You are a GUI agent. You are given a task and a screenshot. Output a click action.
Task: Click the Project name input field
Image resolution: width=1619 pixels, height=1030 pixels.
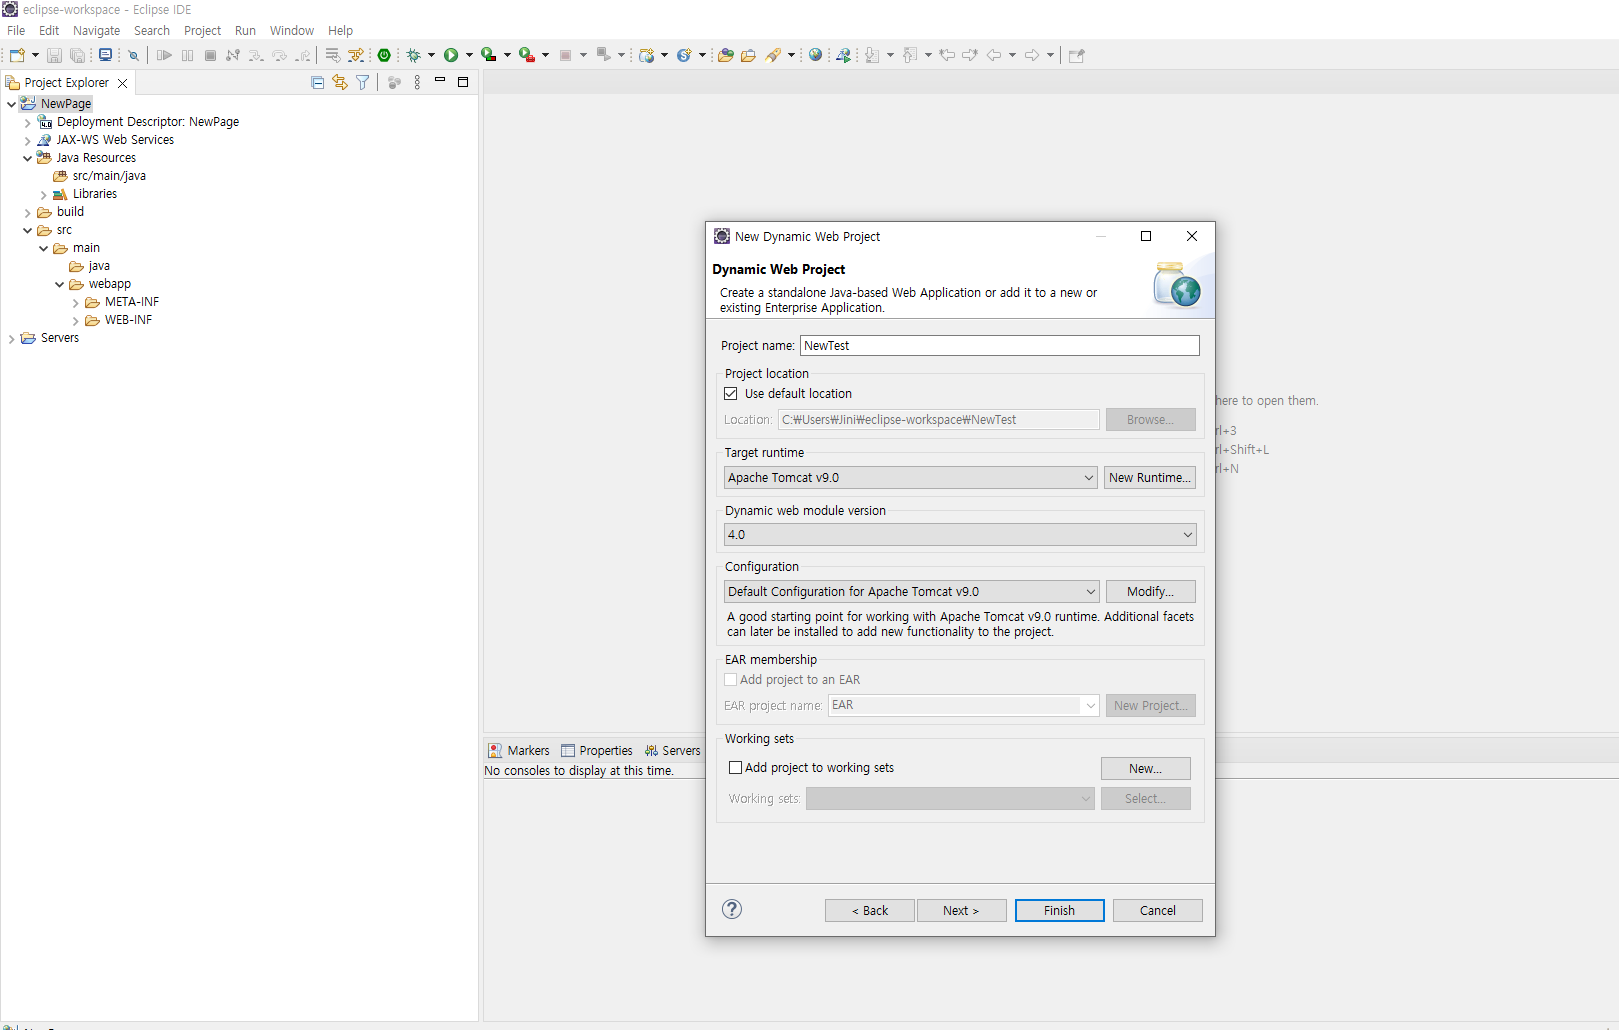1000,346
